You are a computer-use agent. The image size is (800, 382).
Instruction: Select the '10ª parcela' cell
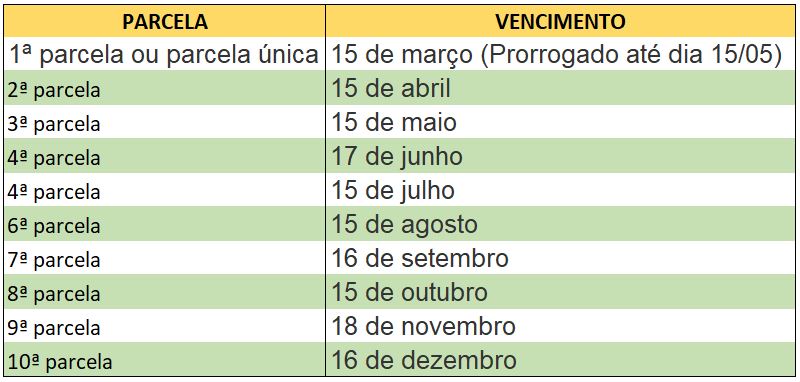click(165, 360)
